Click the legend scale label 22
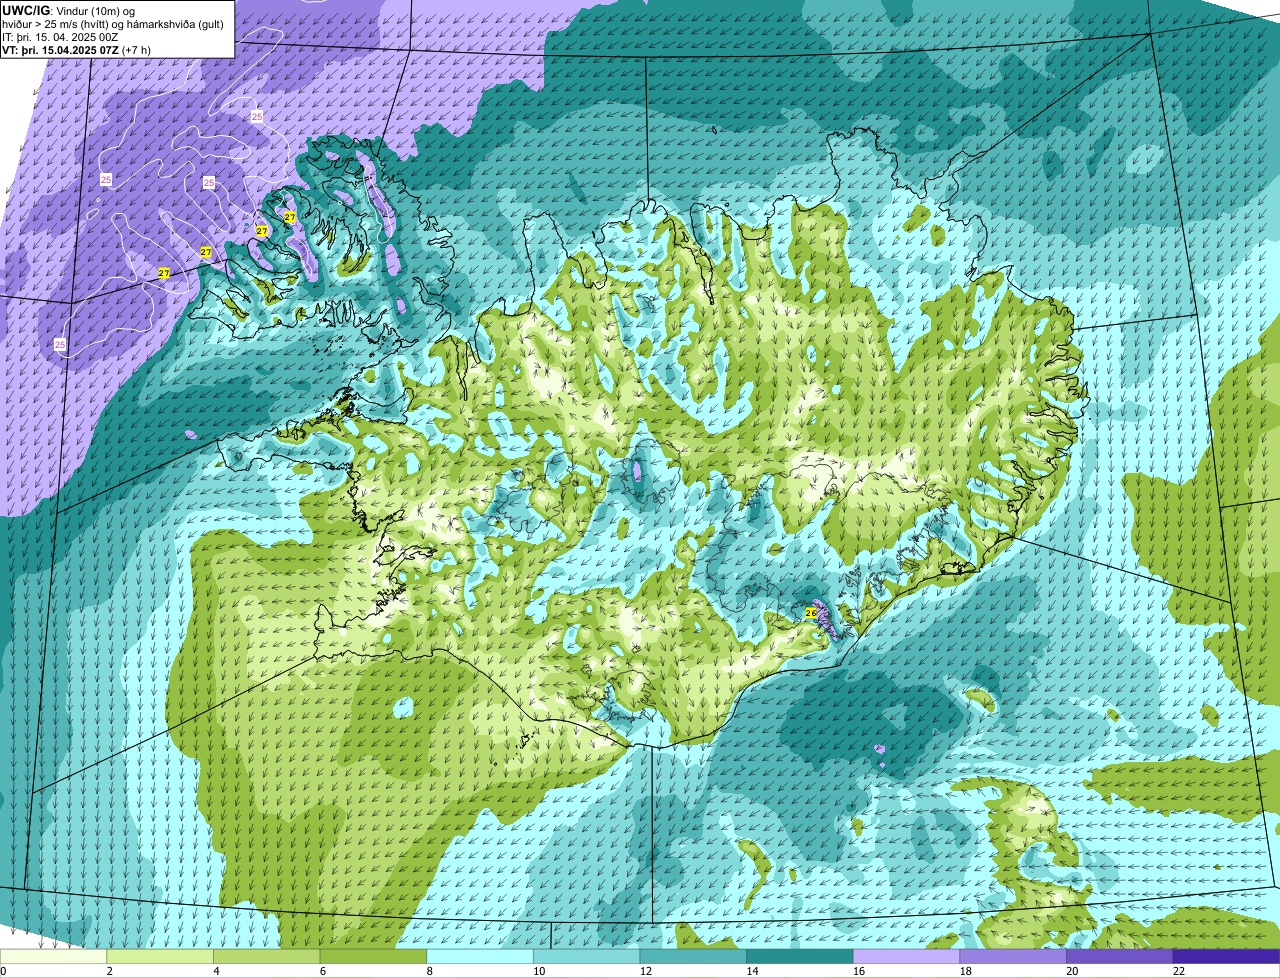This screenshot has height=978, width=1280. [1179, 971]
